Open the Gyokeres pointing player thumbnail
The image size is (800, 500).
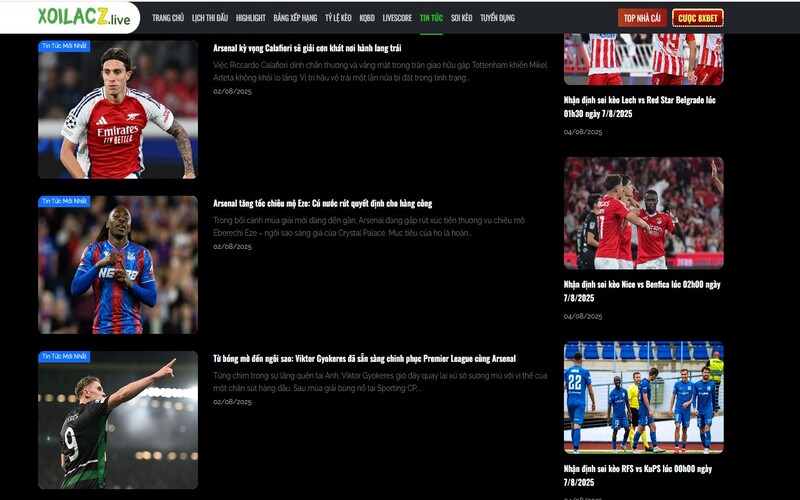(118, 420)
